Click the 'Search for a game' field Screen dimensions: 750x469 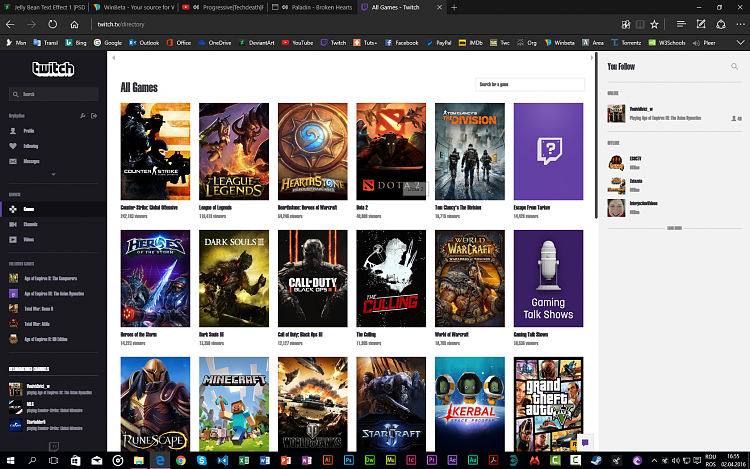(x=529, y=85)
